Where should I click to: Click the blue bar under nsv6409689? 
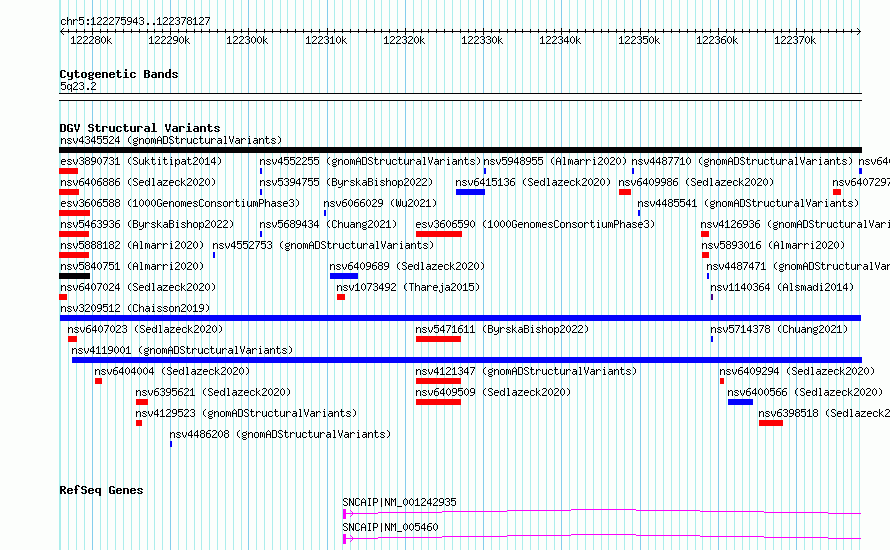(344, 276)
